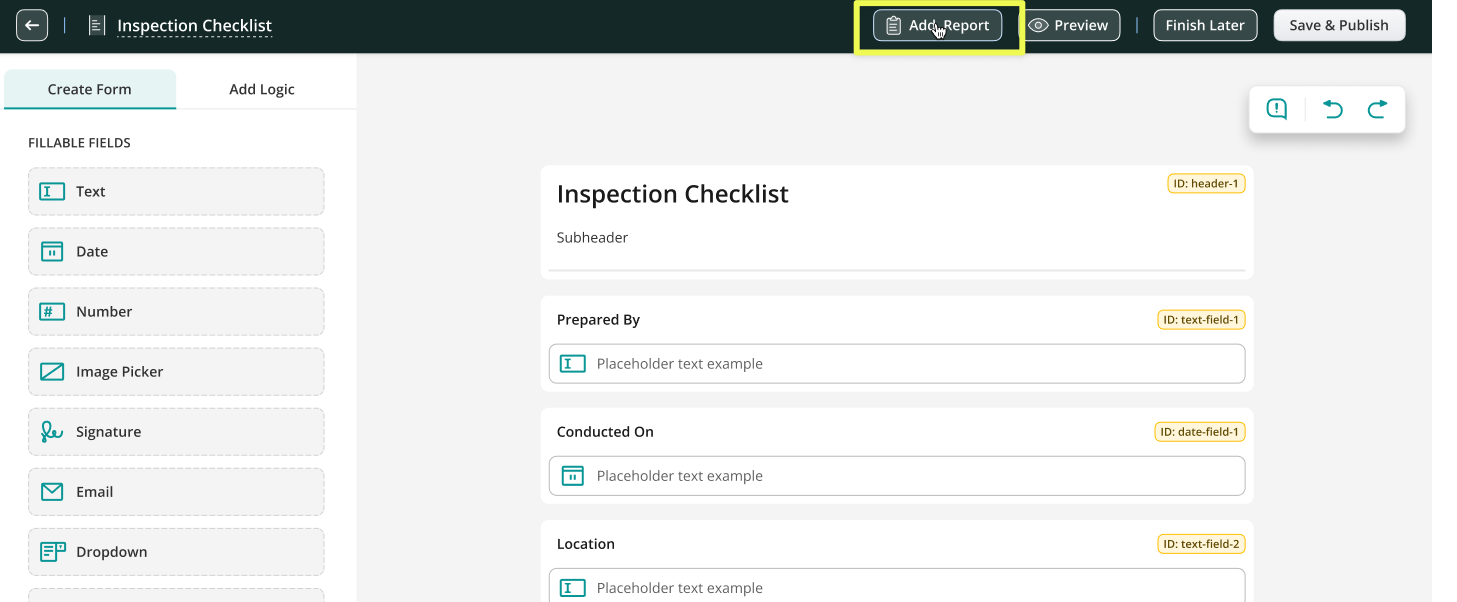
Task: Add a Date field from sidebar
Action: (x=176, y=252)
